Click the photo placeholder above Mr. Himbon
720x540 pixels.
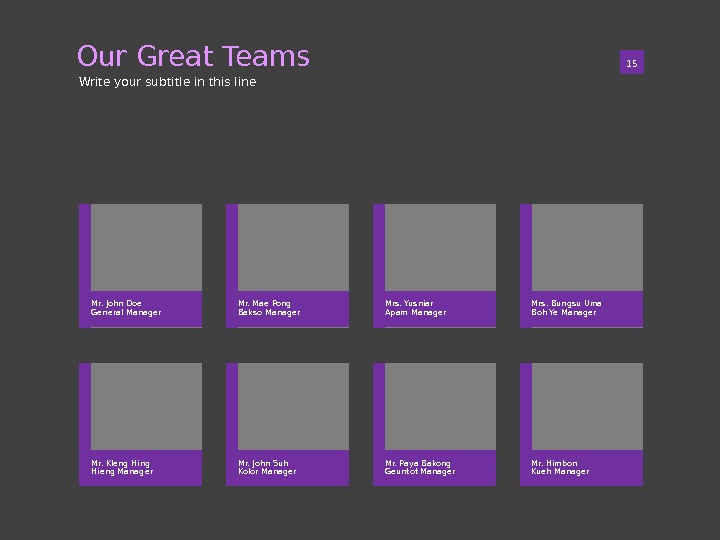[x=587, y=406]
